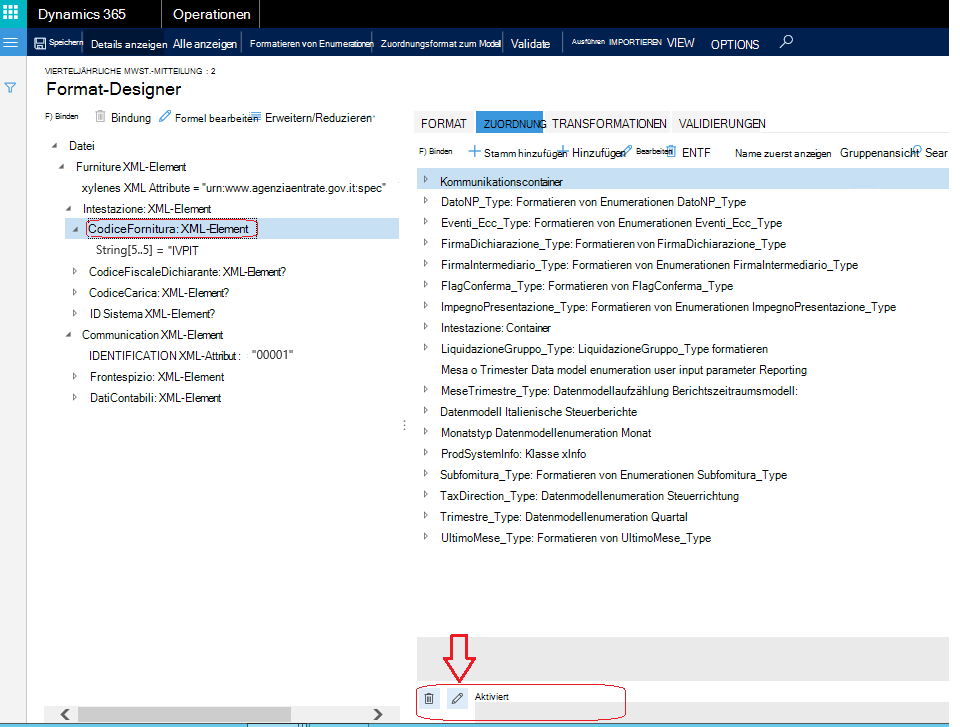Viewport: 960px width, 727px height.
Task: Click the edit pencil icon beside Aktiviert
Action: click(457, 698)
